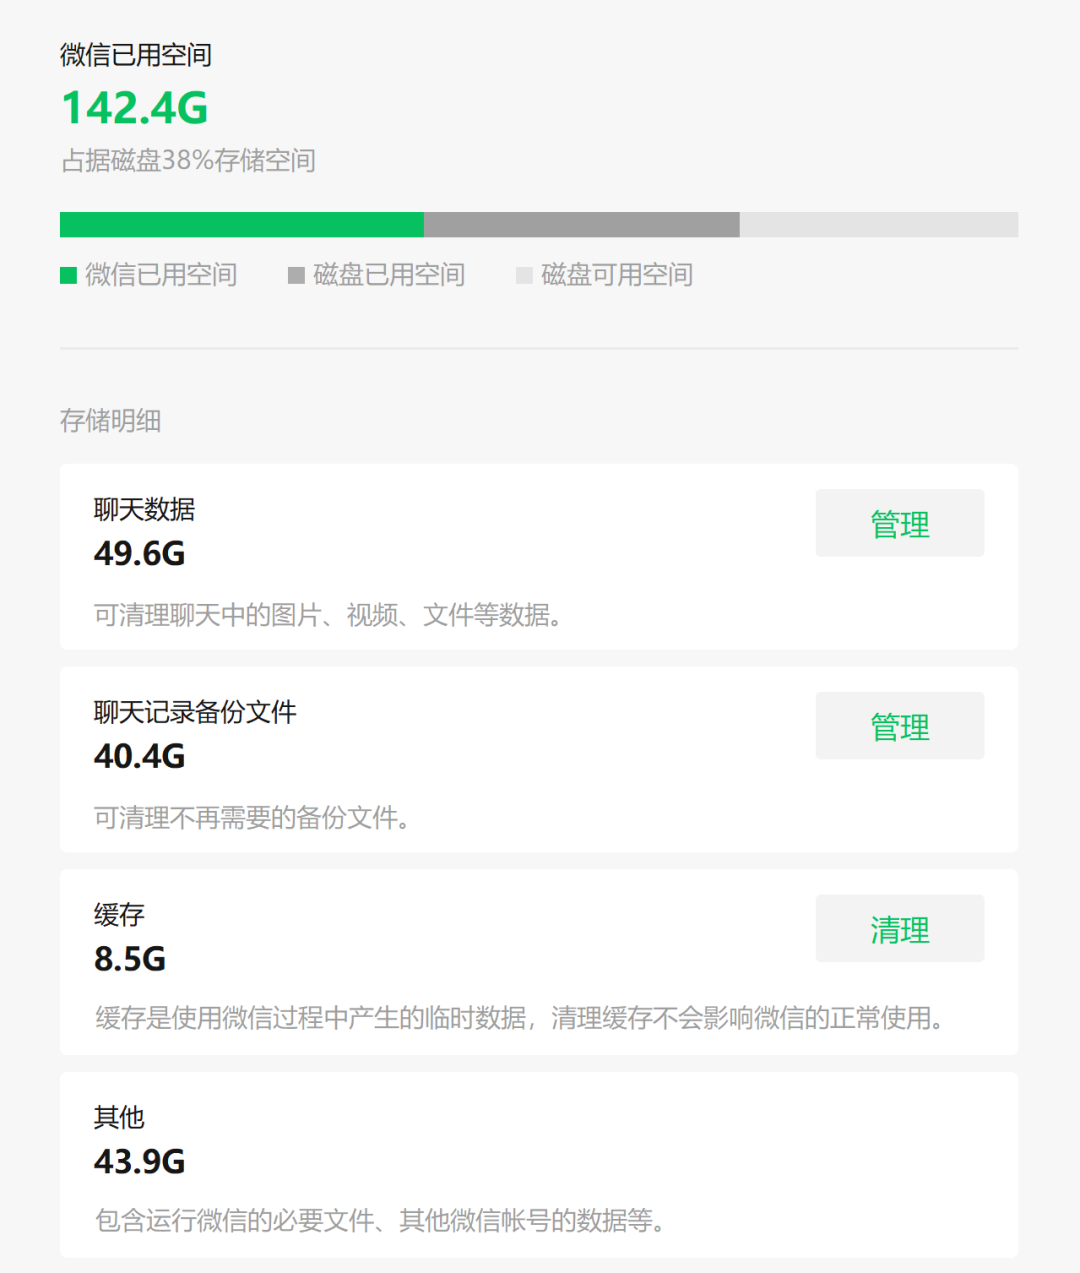Click 管理 button for 聊天数据

coord(899,523)
